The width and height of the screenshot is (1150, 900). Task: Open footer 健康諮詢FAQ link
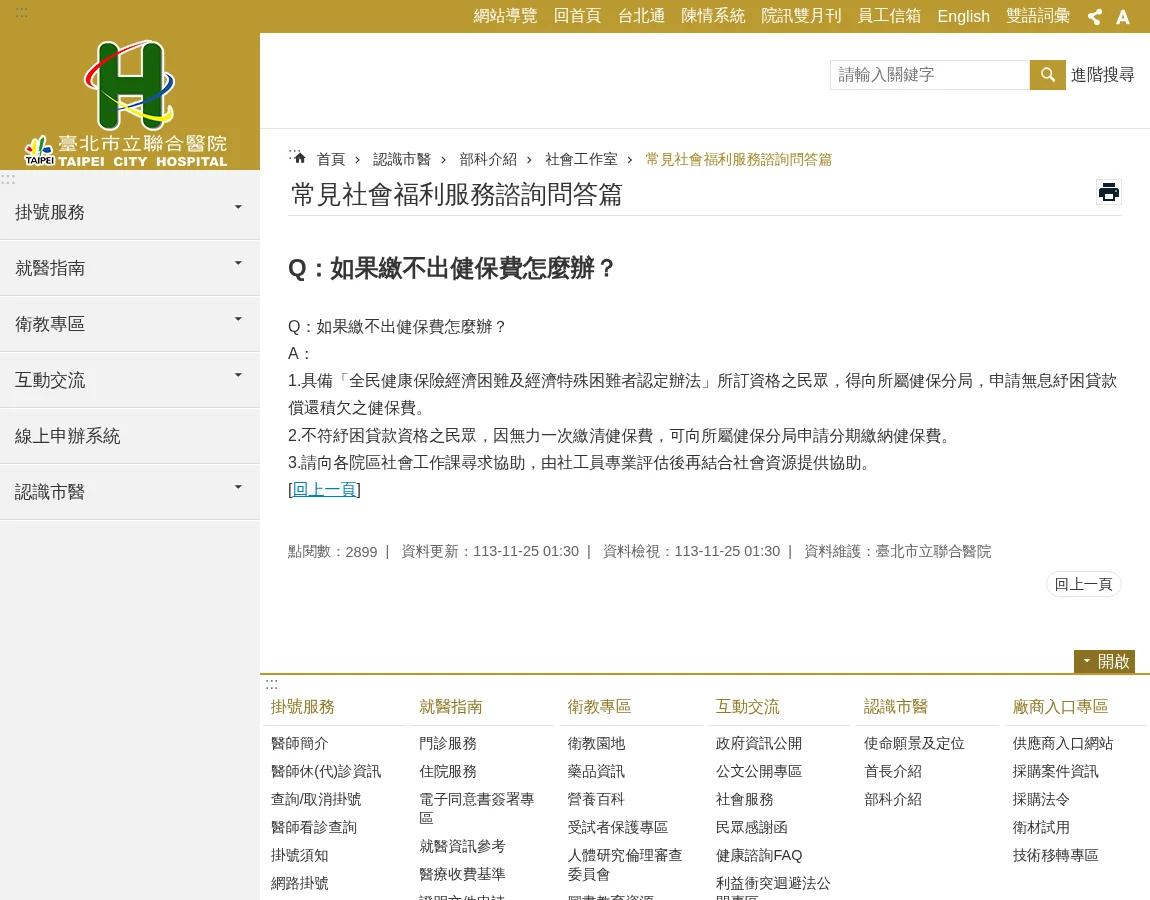(x=759, y=855)
